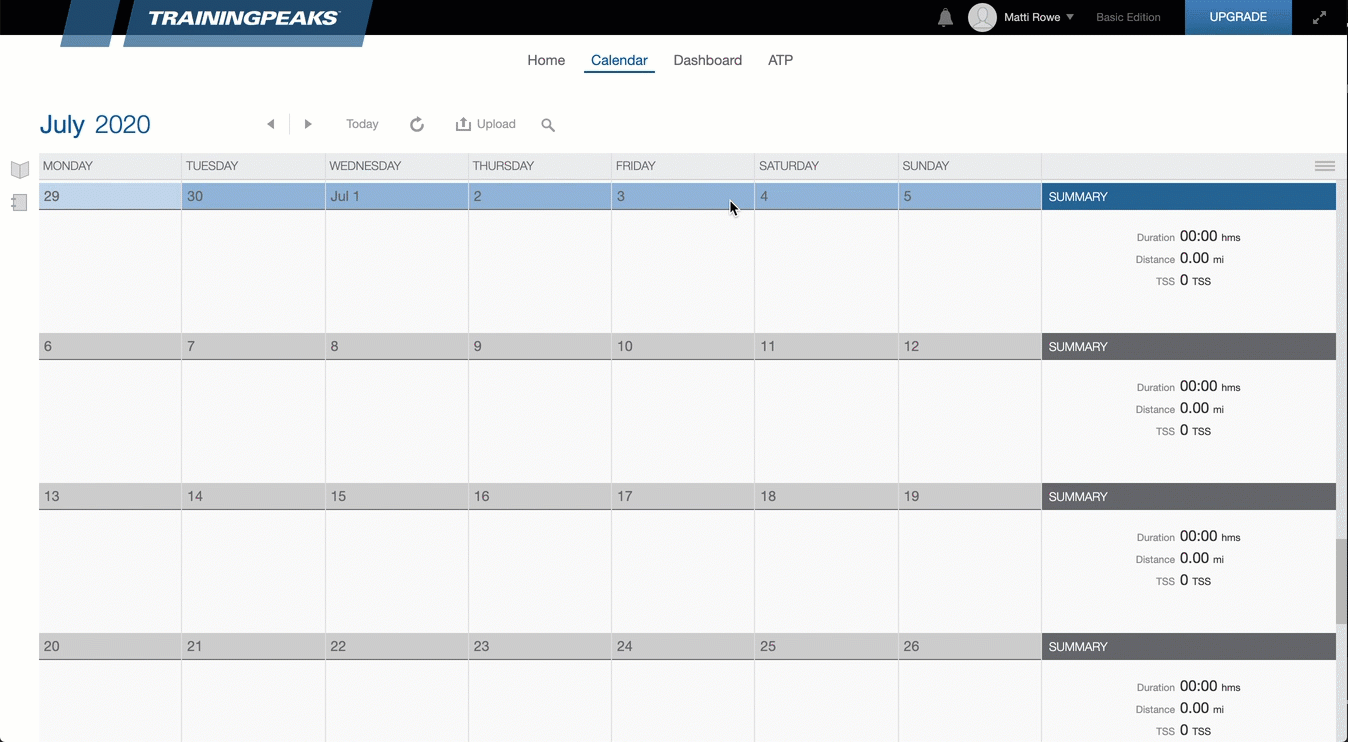This screenshot has height=742, width=1348.
Task: Select day 26 header
Action: 970,646
